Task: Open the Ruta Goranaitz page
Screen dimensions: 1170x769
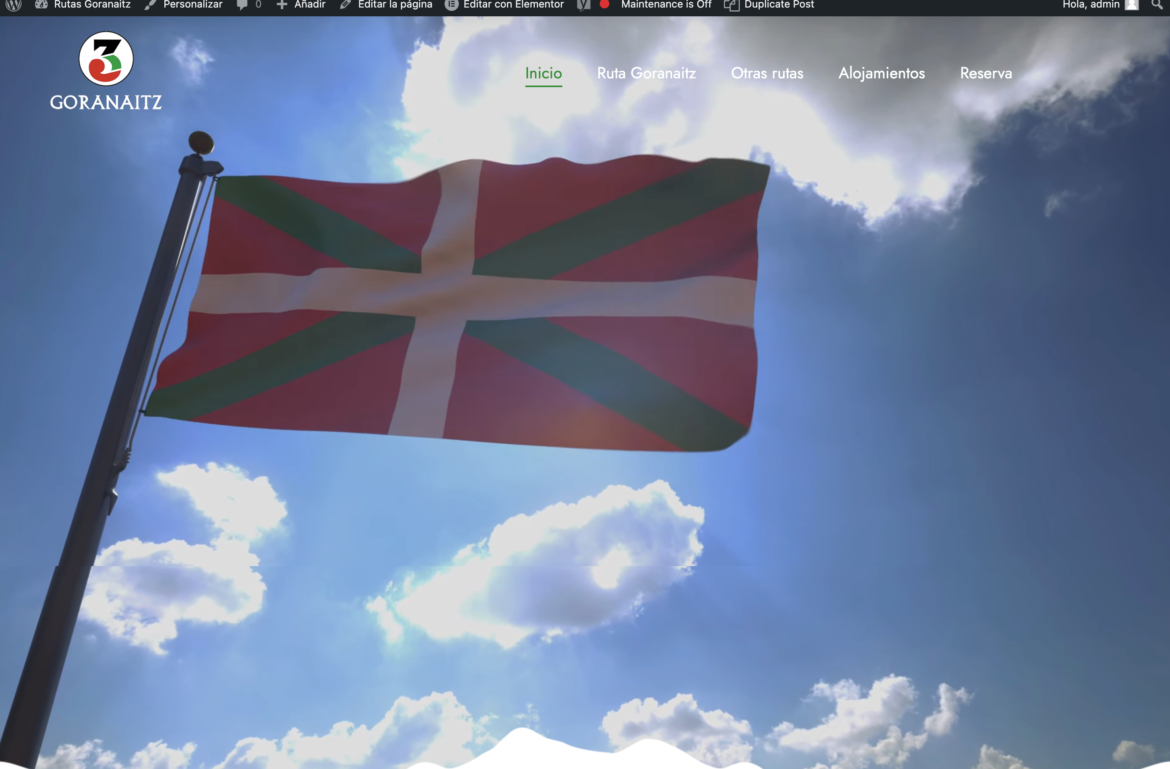Action: point(646,73)
